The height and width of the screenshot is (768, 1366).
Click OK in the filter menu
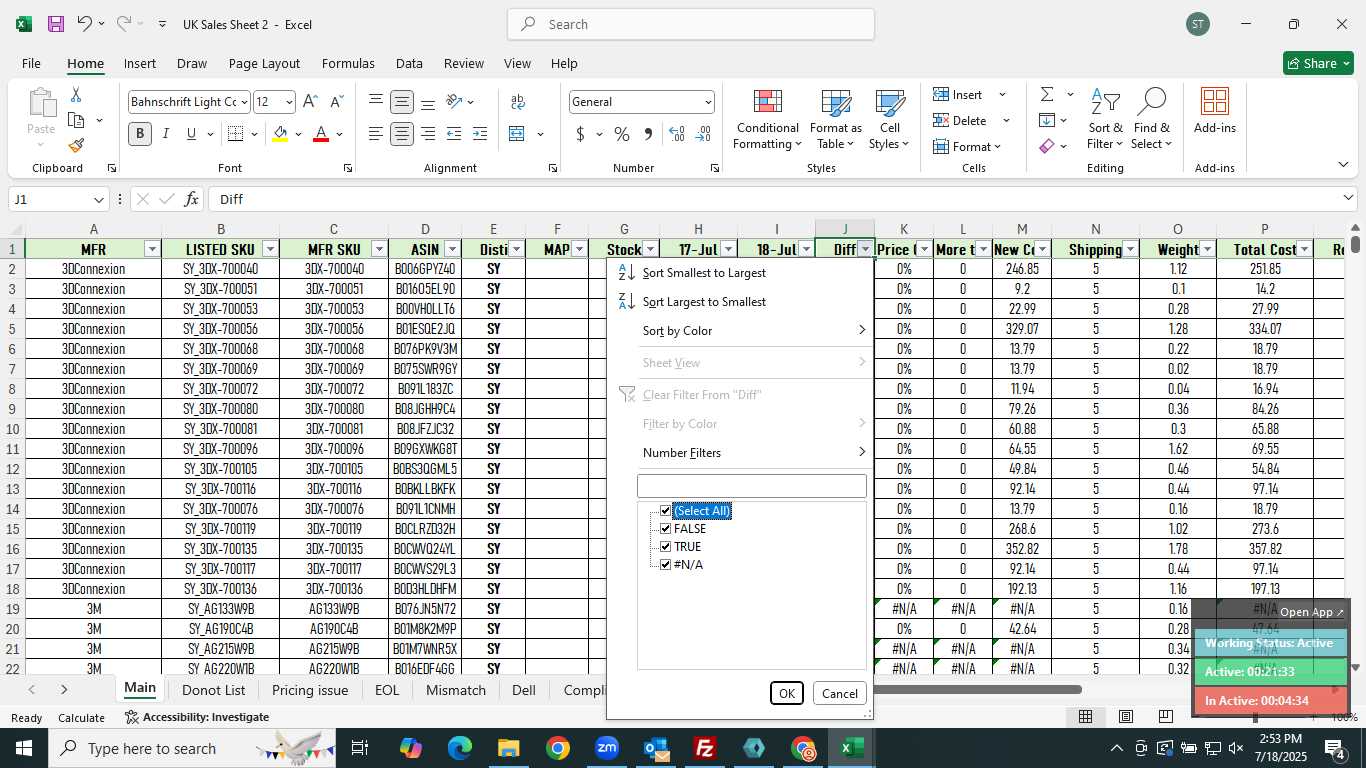click(787, 693)
